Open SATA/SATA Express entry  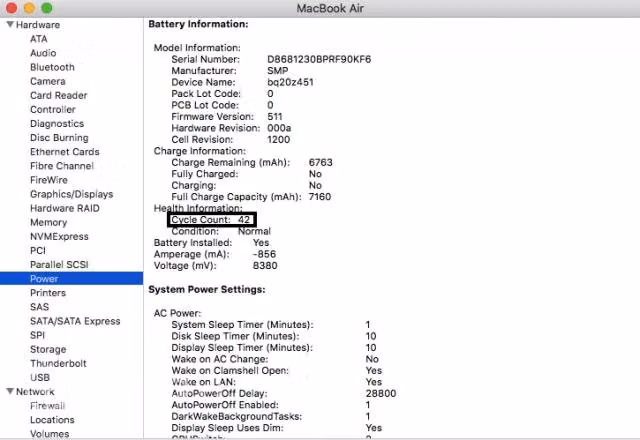point(75,321)
